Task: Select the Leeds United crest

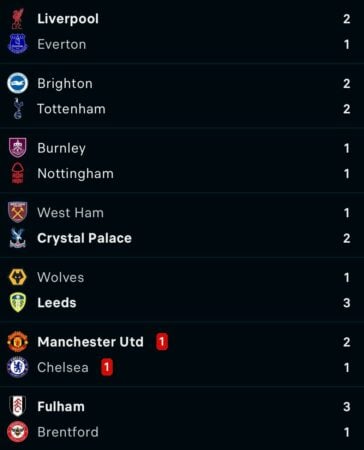Action: click(x=18, y=302)
